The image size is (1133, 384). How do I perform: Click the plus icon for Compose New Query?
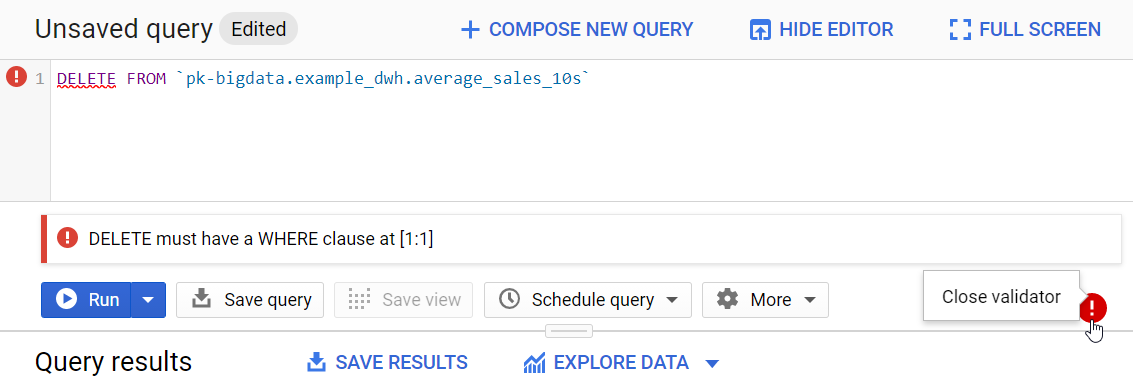tap(470, 30)
